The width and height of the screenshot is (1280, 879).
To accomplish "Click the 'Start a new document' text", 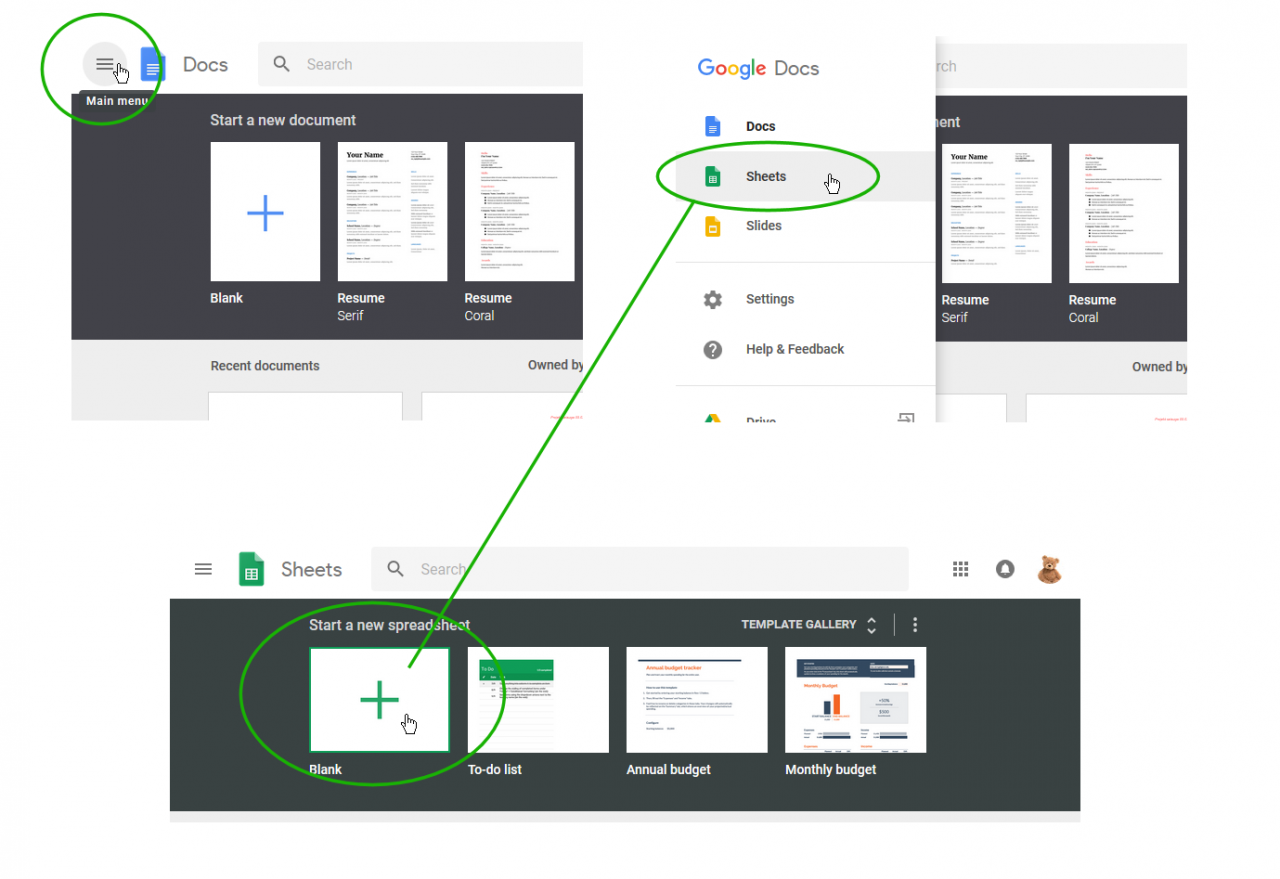I will click(283, 120).
